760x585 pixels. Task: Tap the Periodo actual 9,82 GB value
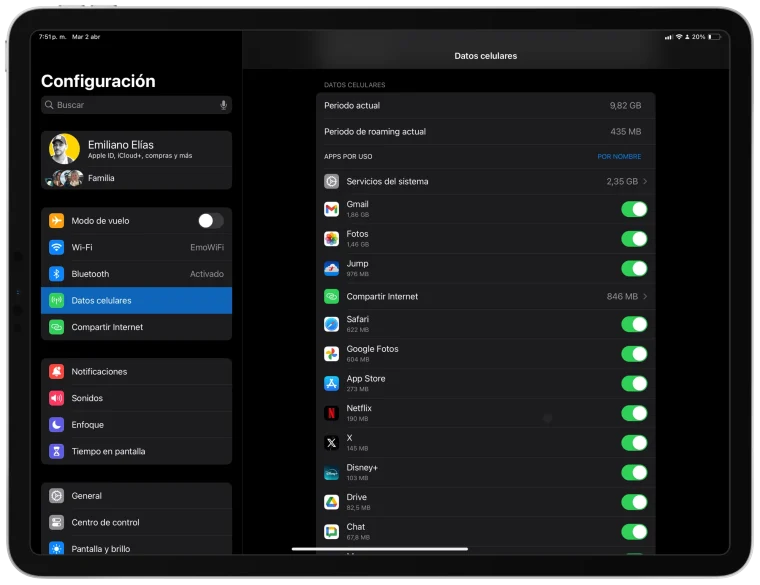click(x=625, y=106)
